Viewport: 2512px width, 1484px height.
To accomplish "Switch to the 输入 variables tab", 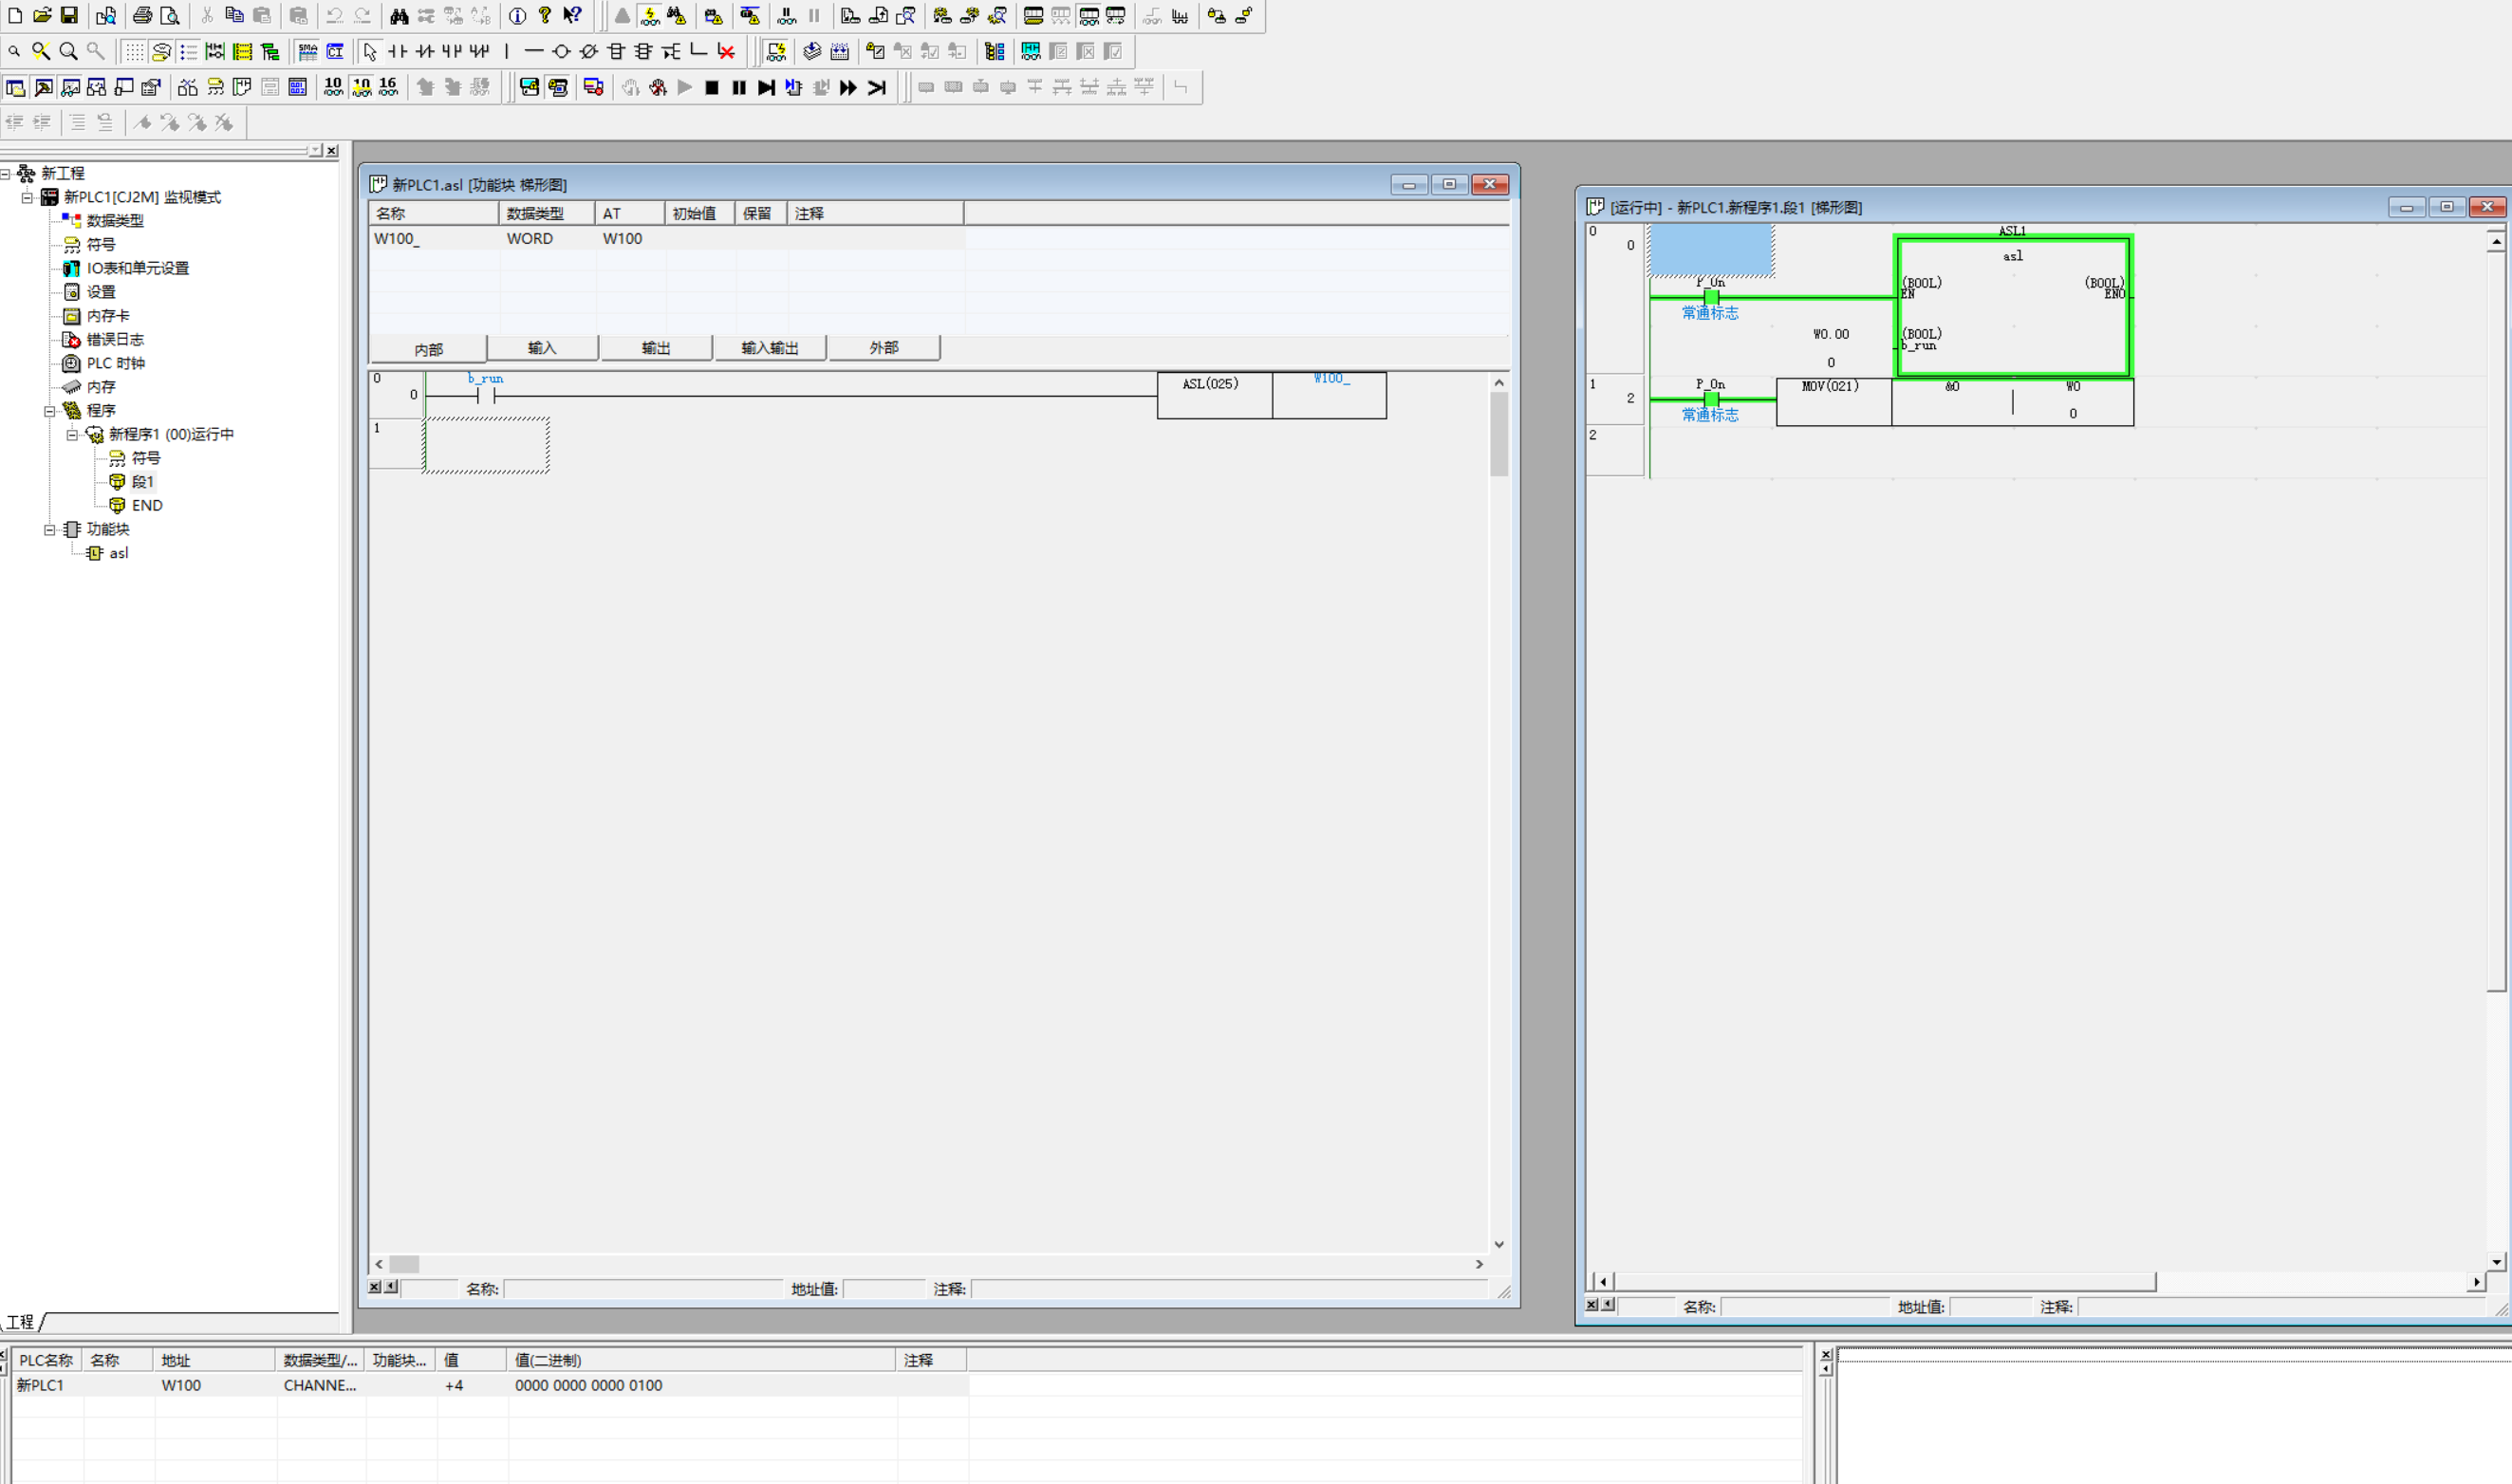I will [x=541, y=348].
